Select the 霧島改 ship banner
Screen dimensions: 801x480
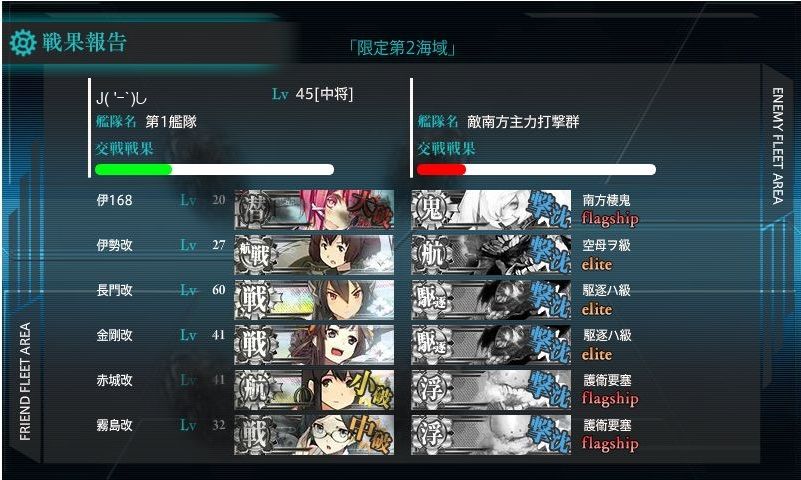314,434
